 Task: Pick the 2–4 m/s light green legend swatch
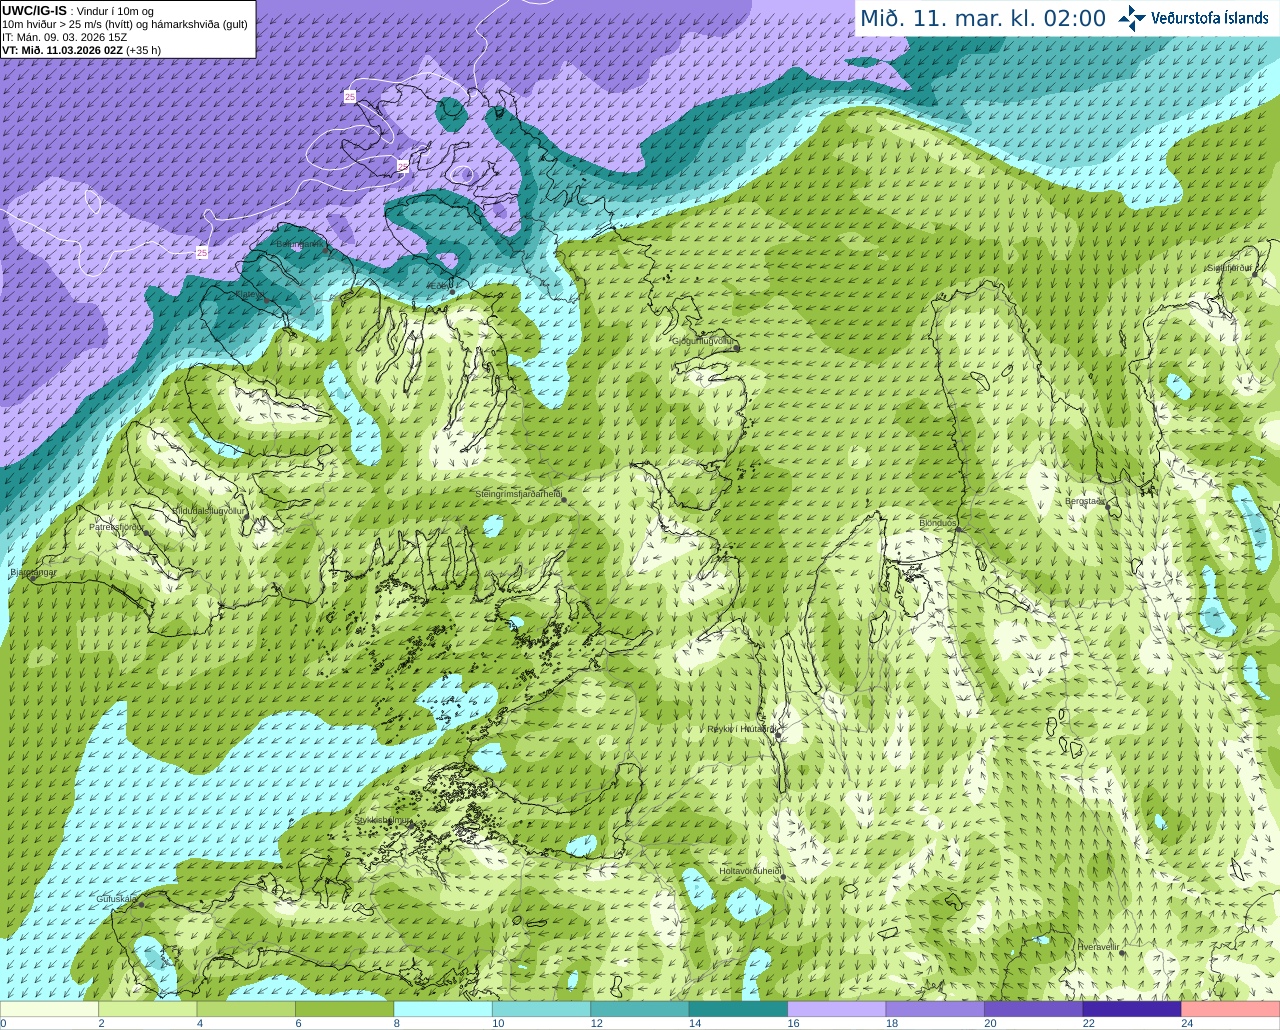coord(148,1009)
